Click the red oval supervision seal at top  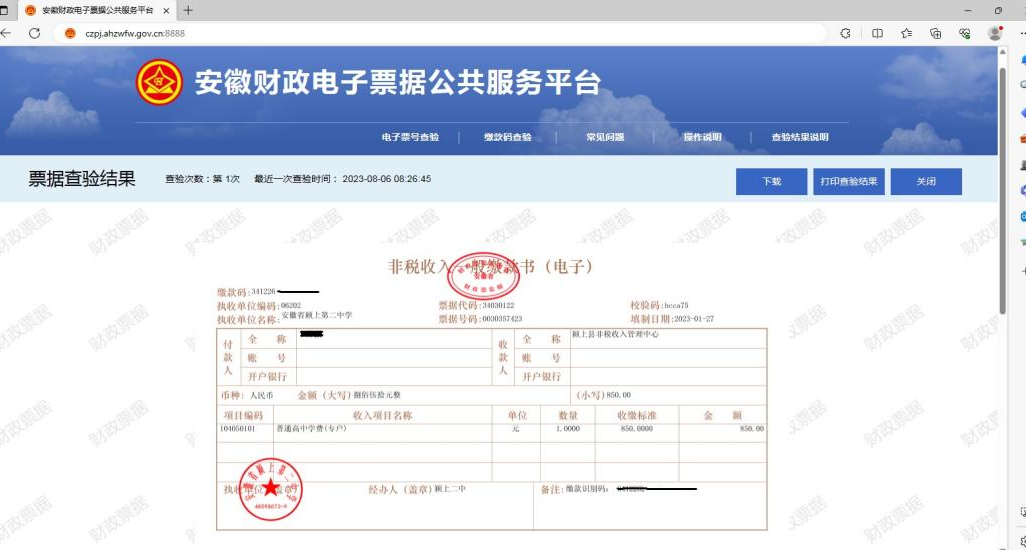click(x=483, y=276)
